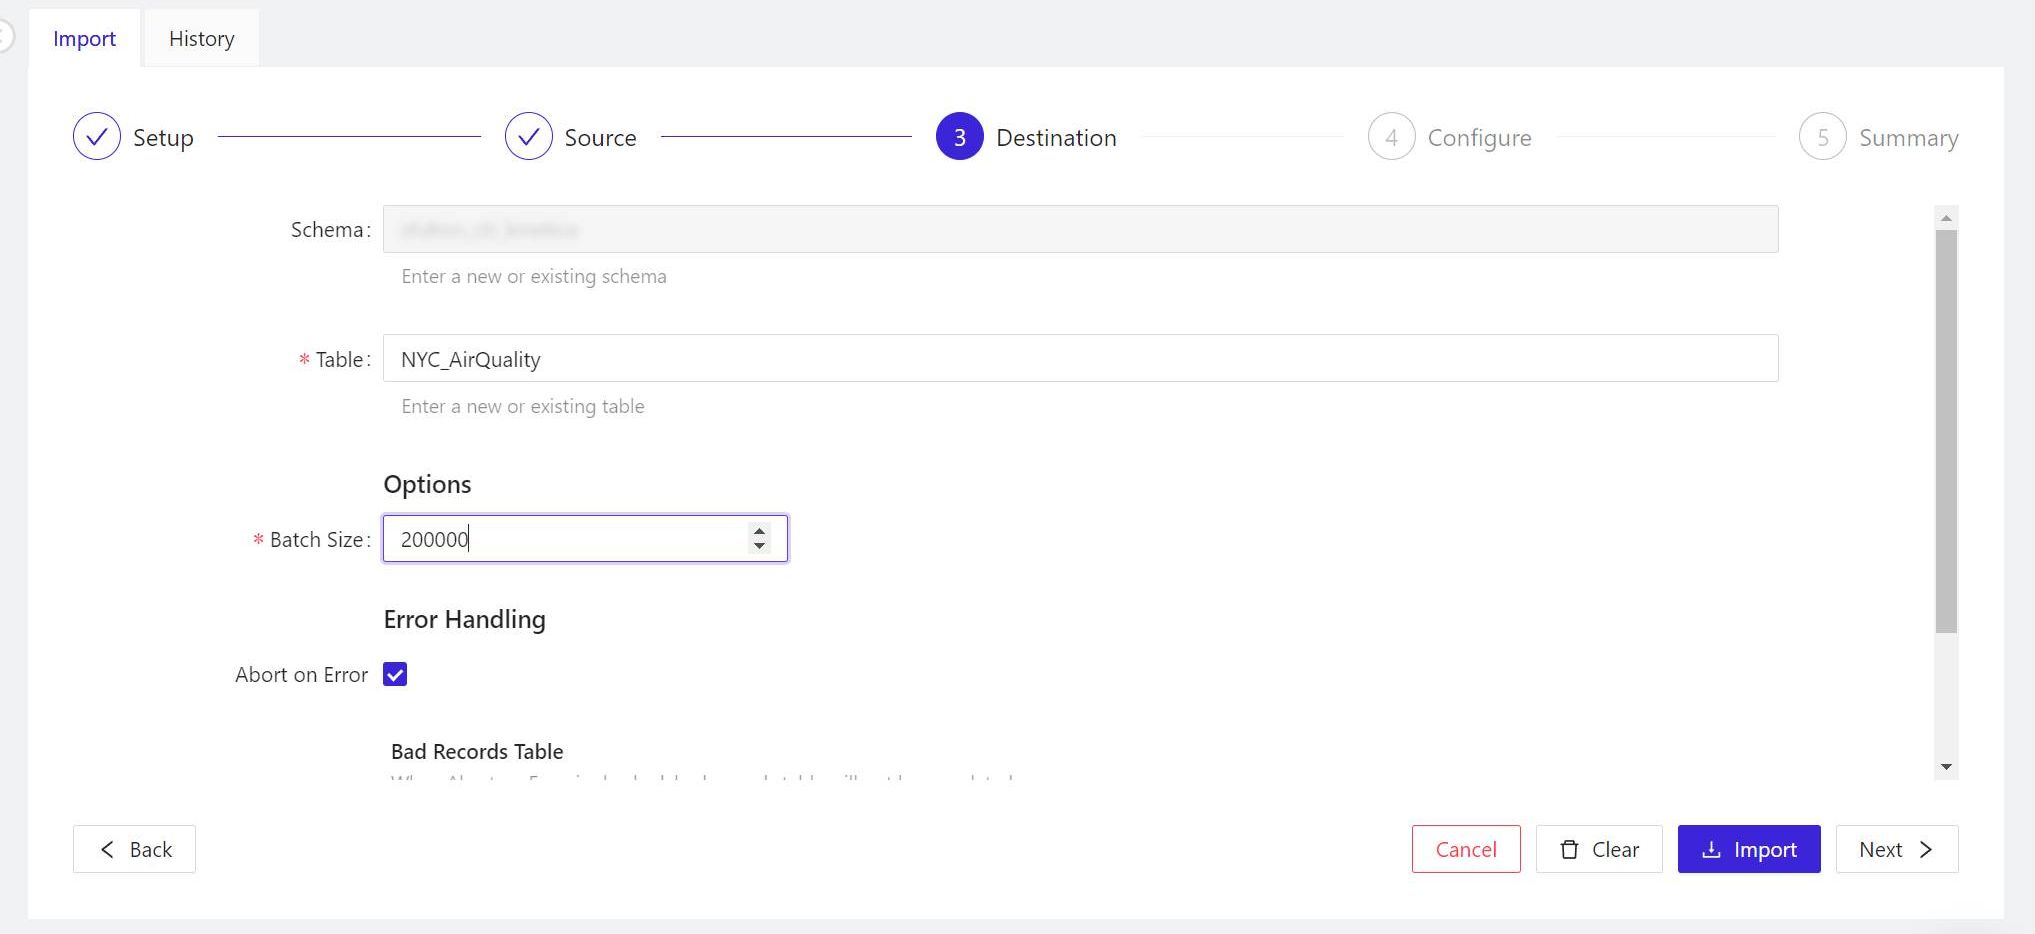
Task: Decrease Batch Size with down arrow
Action: [759, 546]
